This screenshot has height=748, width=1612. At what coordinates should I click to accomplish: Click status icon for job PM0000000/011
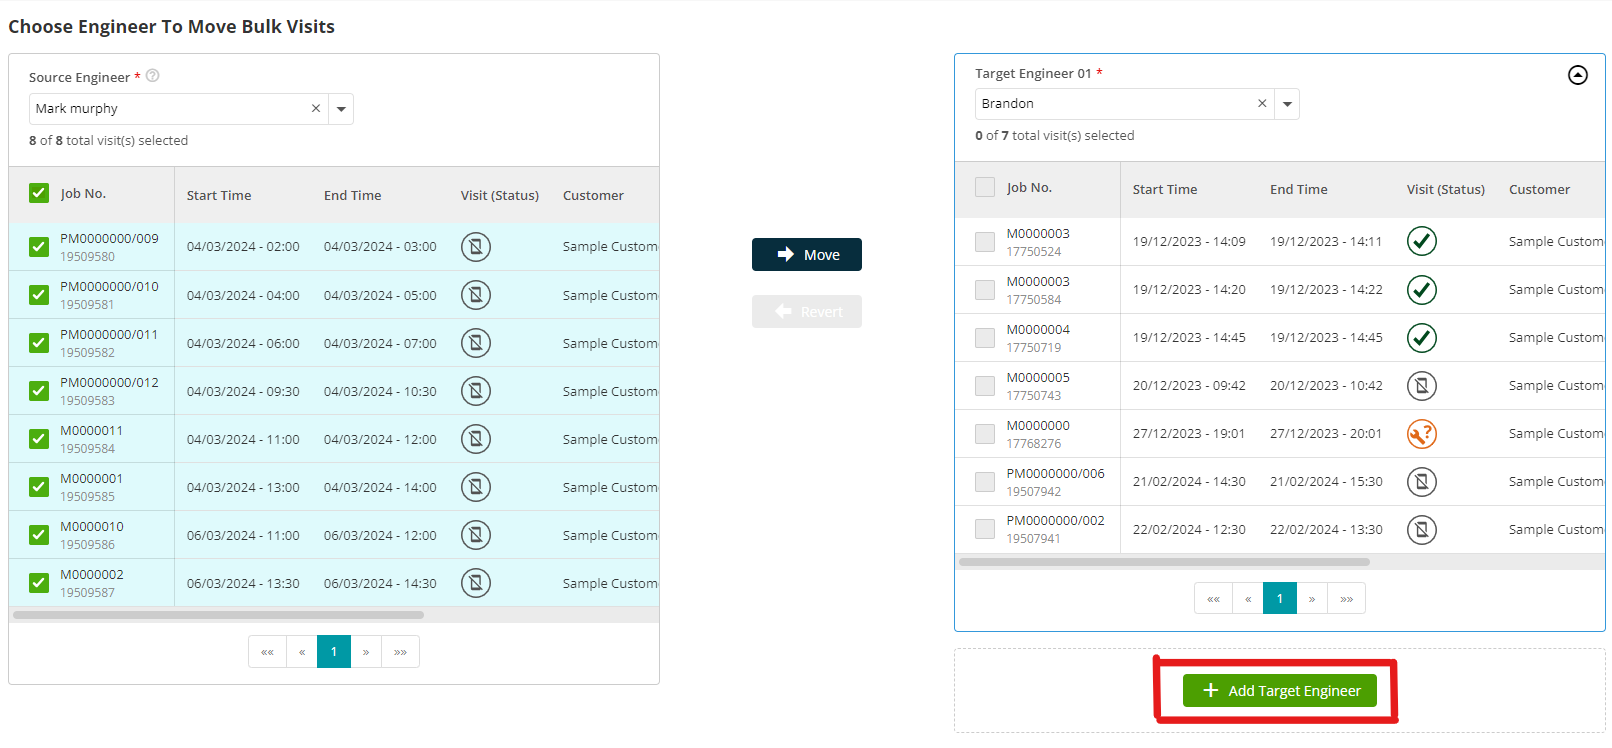click(x=476, y=342)
